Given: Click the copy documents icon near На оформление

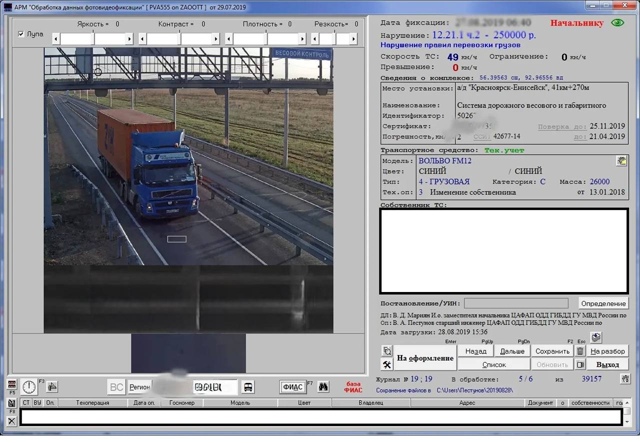Looking at the screenshot, I should [387, 351].
